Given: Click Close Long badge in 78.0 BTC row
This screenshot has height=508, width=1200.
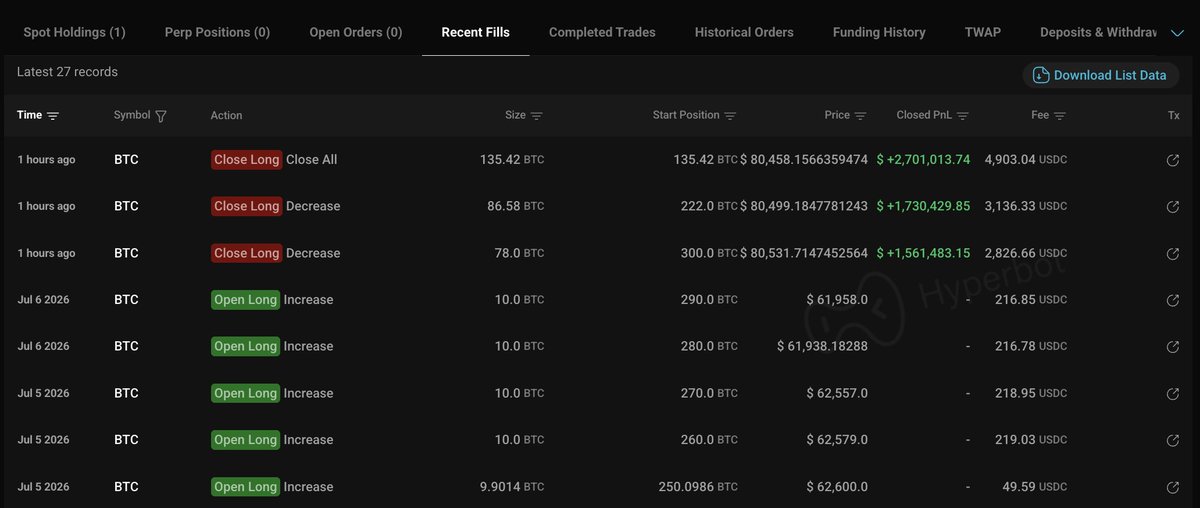Looking at the screenshot, I should coord(246,254).
